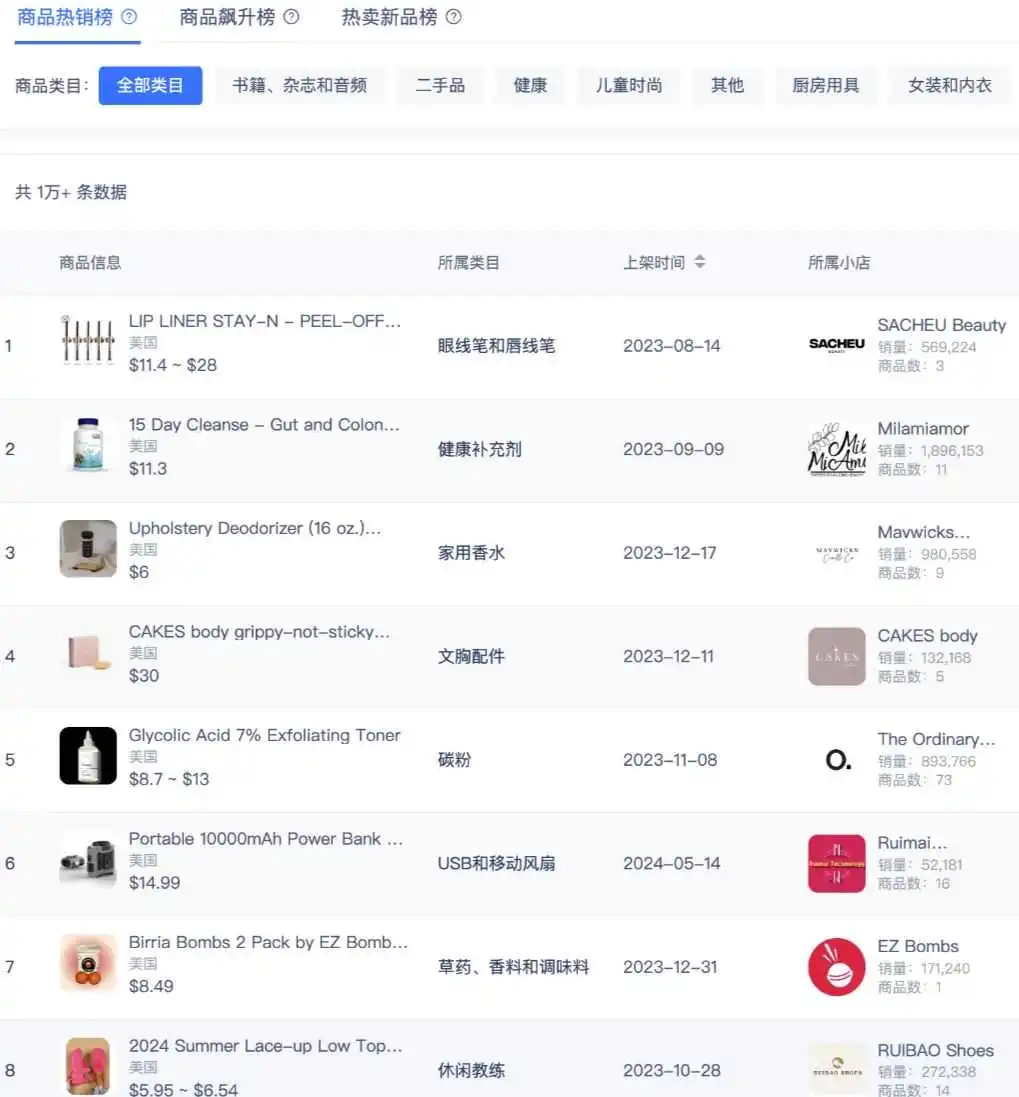Screen dimensions: 1019x1097
Task: Open RUIBAO Shoes shop logo
Action: click(836, 1070)
